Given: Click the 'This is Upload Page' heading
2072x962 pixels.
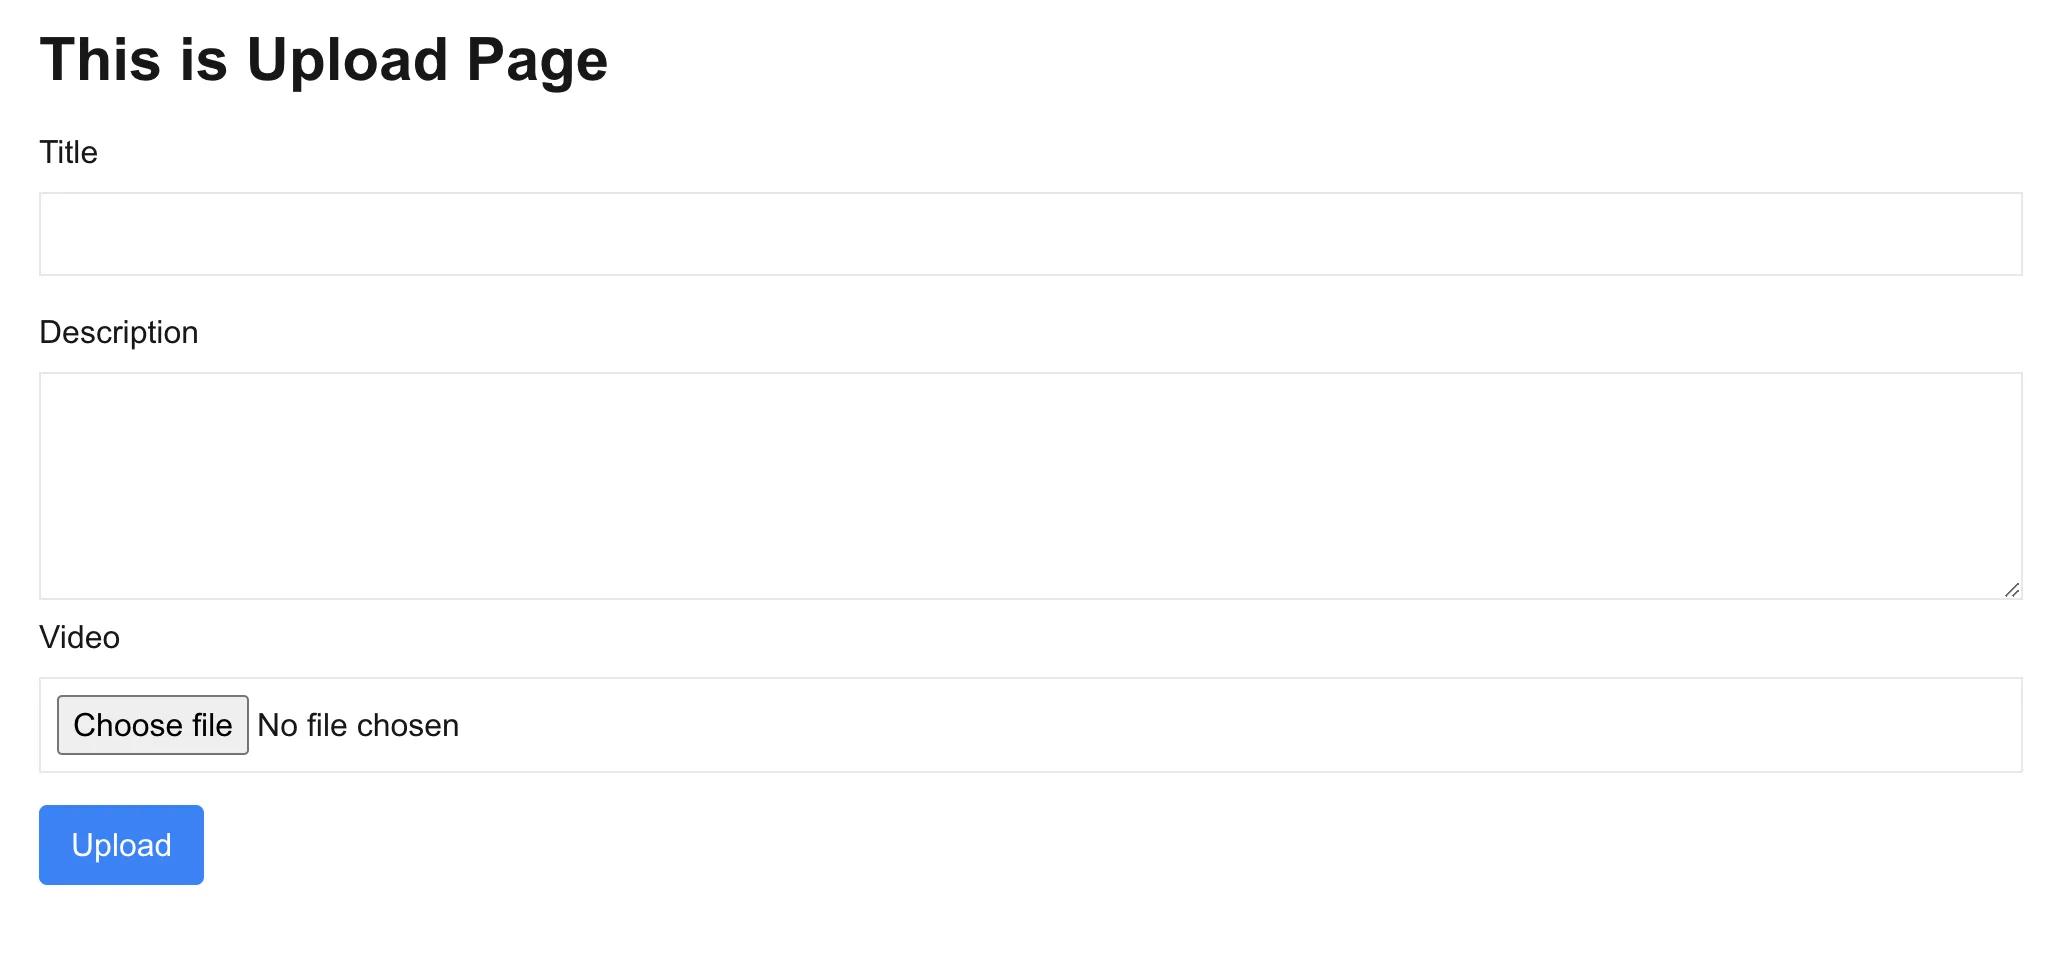Looking at the screenshot, I should 322,60.
